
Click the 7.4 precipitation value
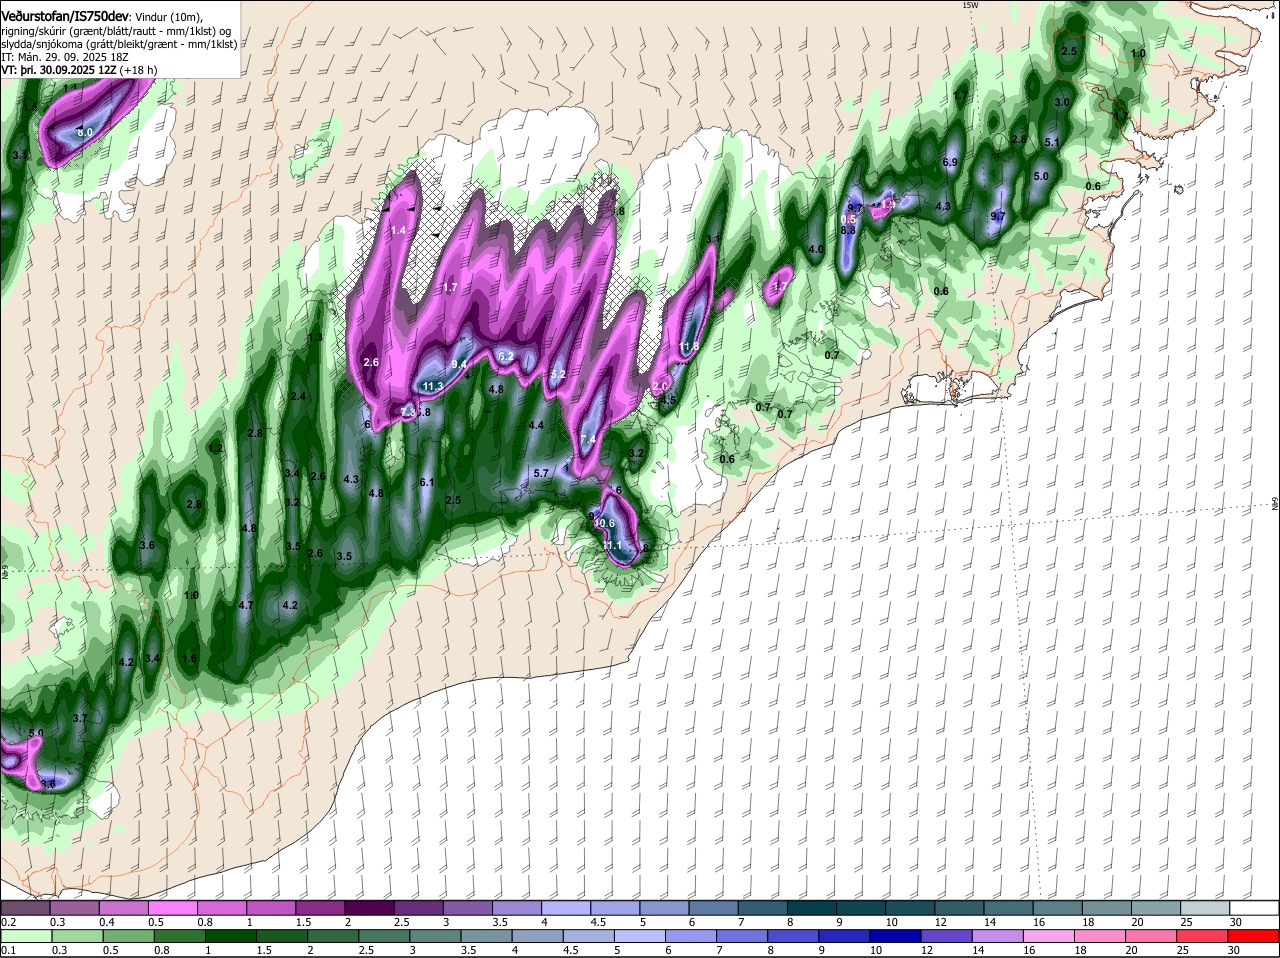(588, 439)
